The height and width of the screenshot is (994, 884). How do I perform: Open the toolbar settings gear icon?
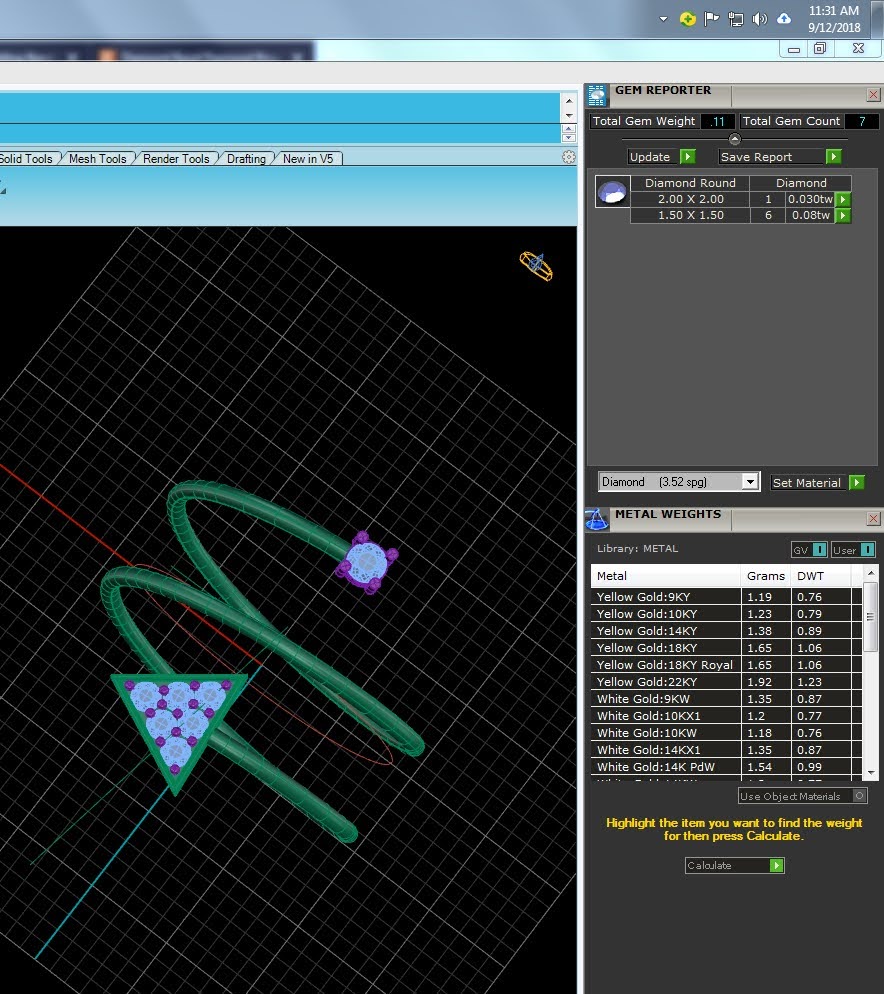tap(569, 157)
